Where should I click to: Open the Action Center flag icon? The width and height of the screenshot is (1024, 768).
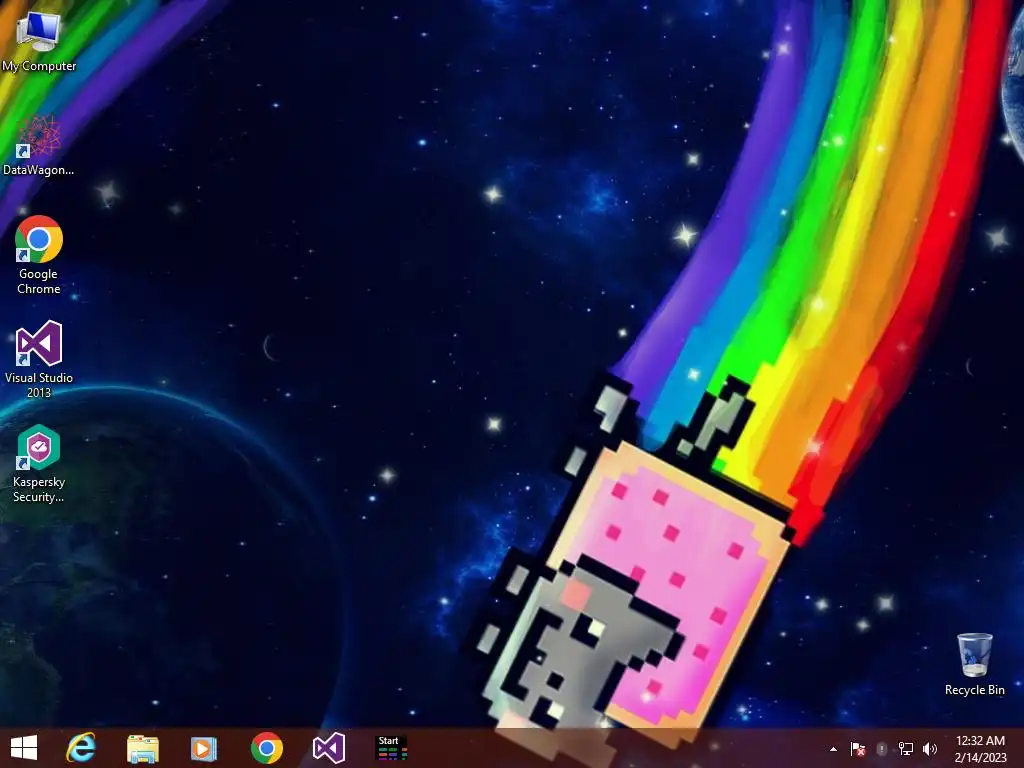(x=857, y=749)
